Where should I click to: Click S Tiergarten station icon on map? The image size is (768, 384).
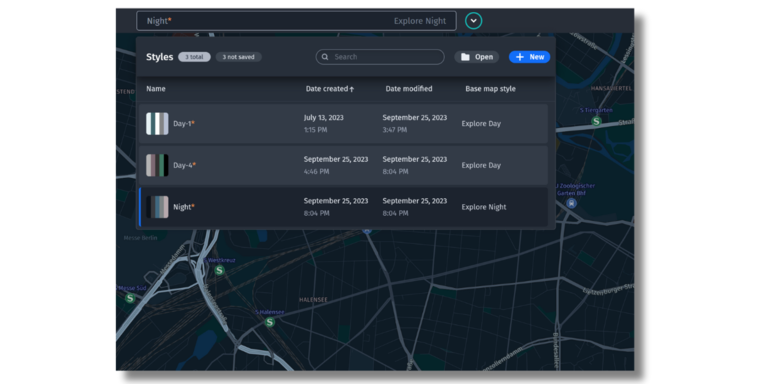click(596, 120)
